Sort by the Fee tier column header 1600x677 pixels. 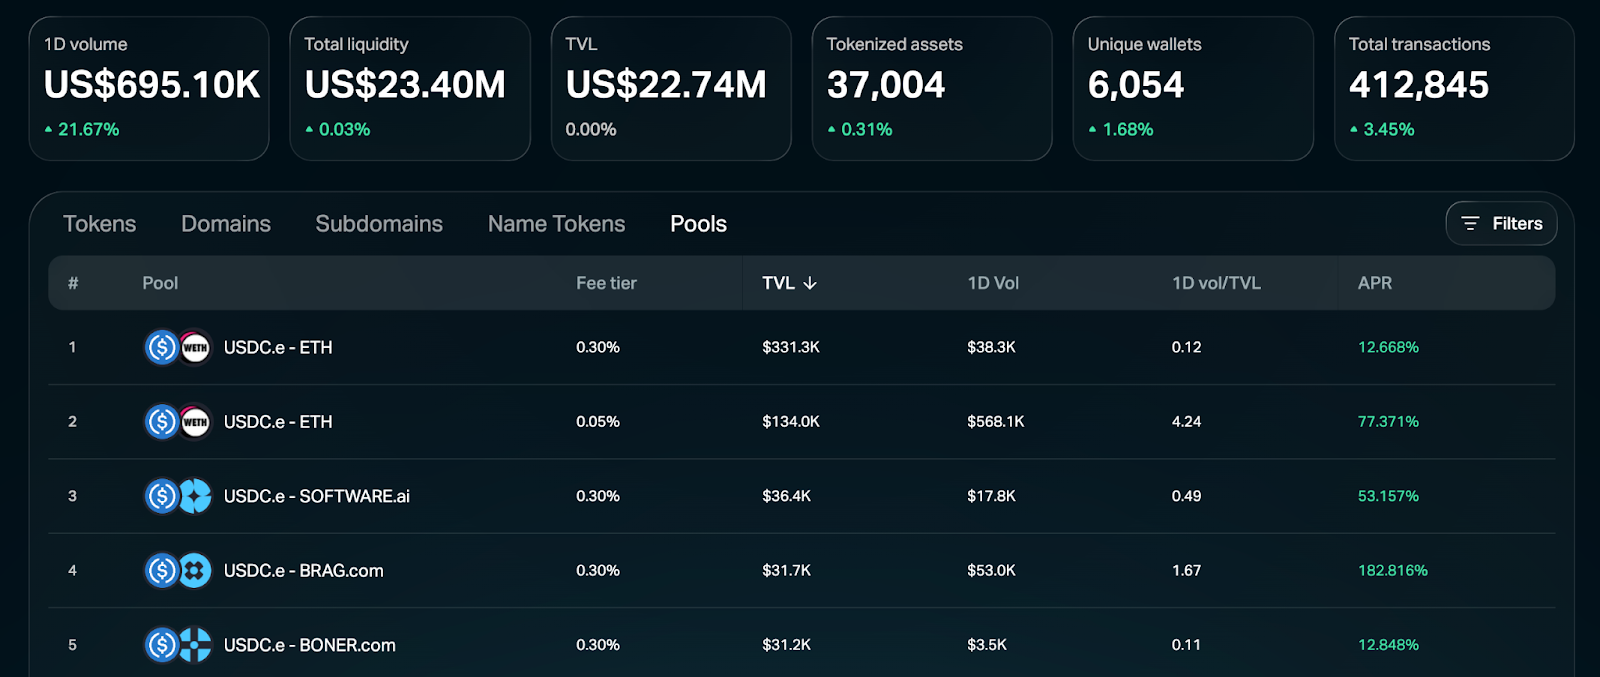606,284
